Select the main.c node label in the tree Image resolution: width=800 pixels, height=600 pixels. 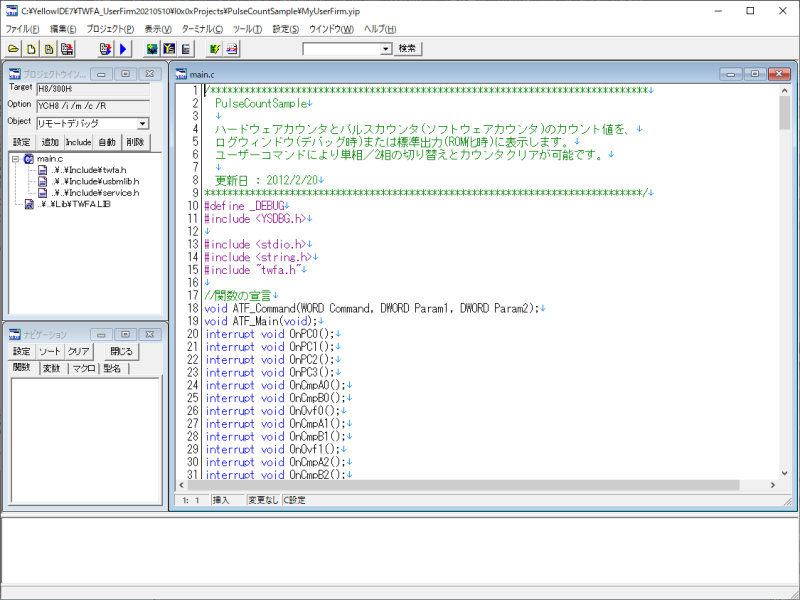pyautogui.click(x=50, y=159)
